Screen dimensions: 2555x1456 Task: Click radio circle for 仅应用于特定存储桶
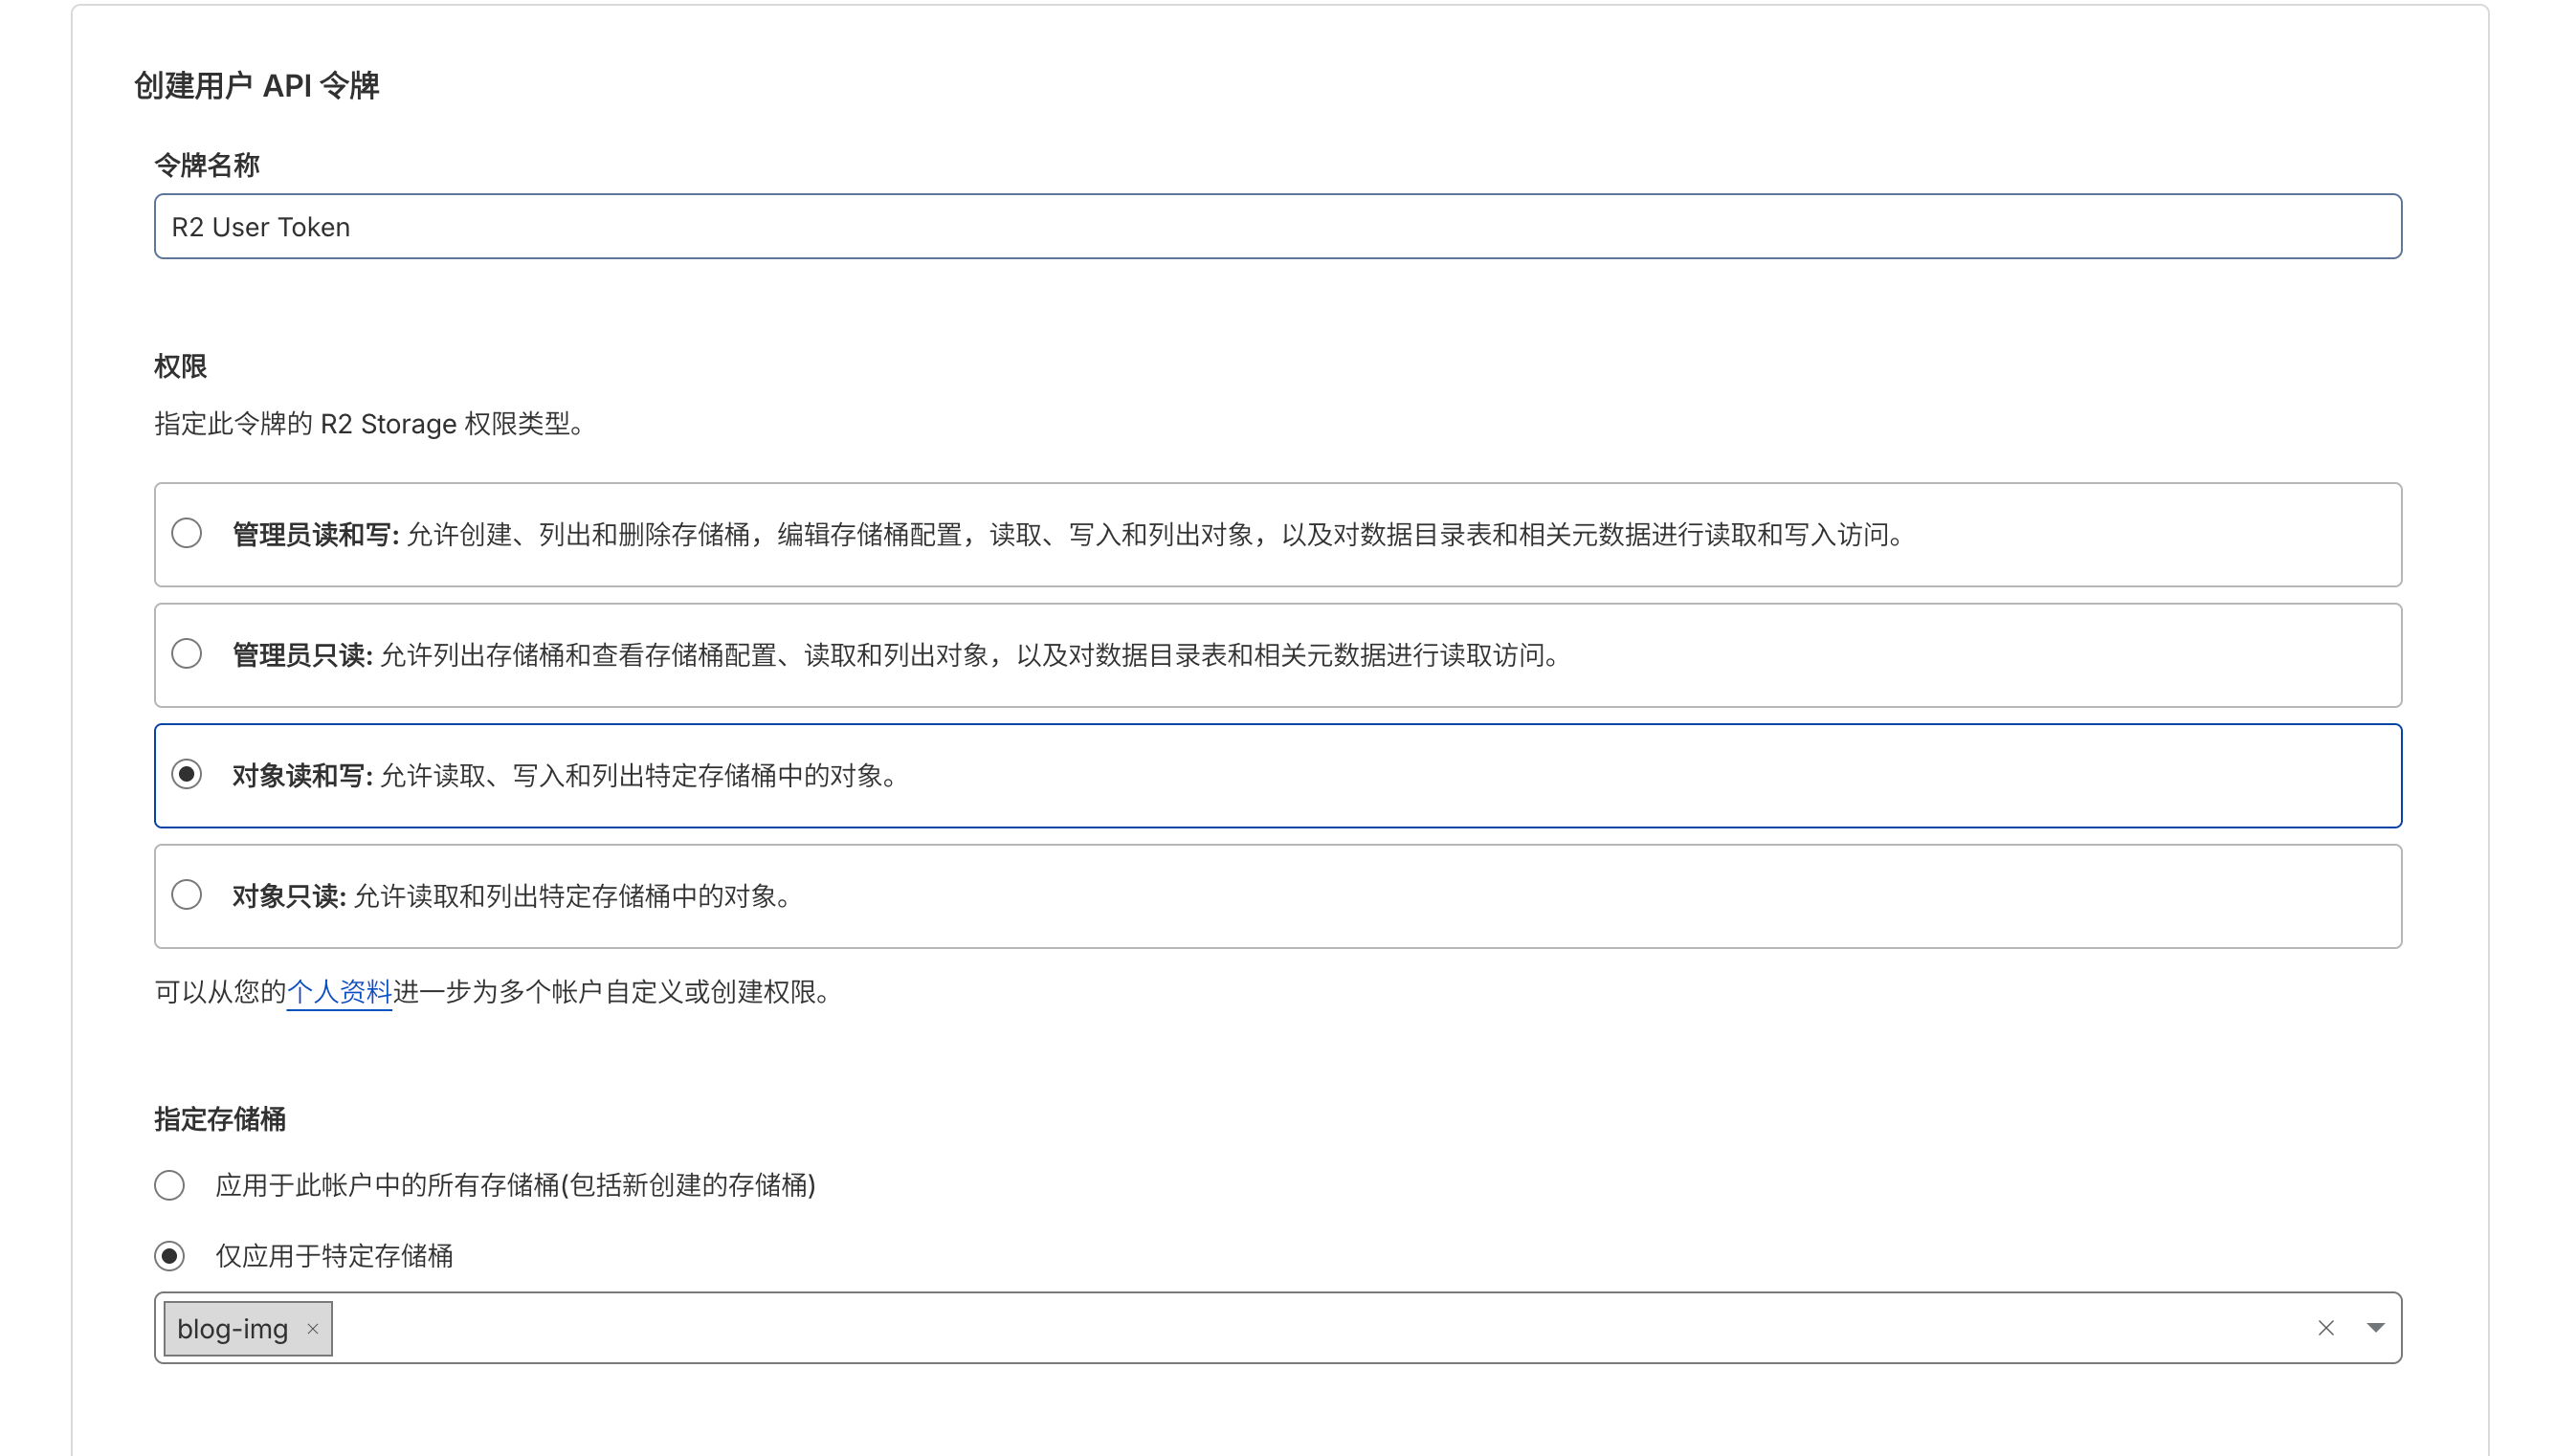tap(169, 1256)
